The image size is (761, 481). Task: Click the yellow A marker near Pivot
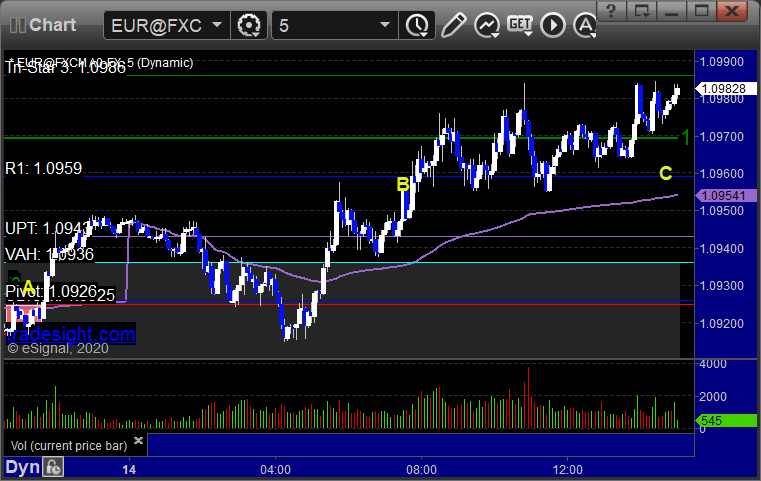click(x=28, y=286)
